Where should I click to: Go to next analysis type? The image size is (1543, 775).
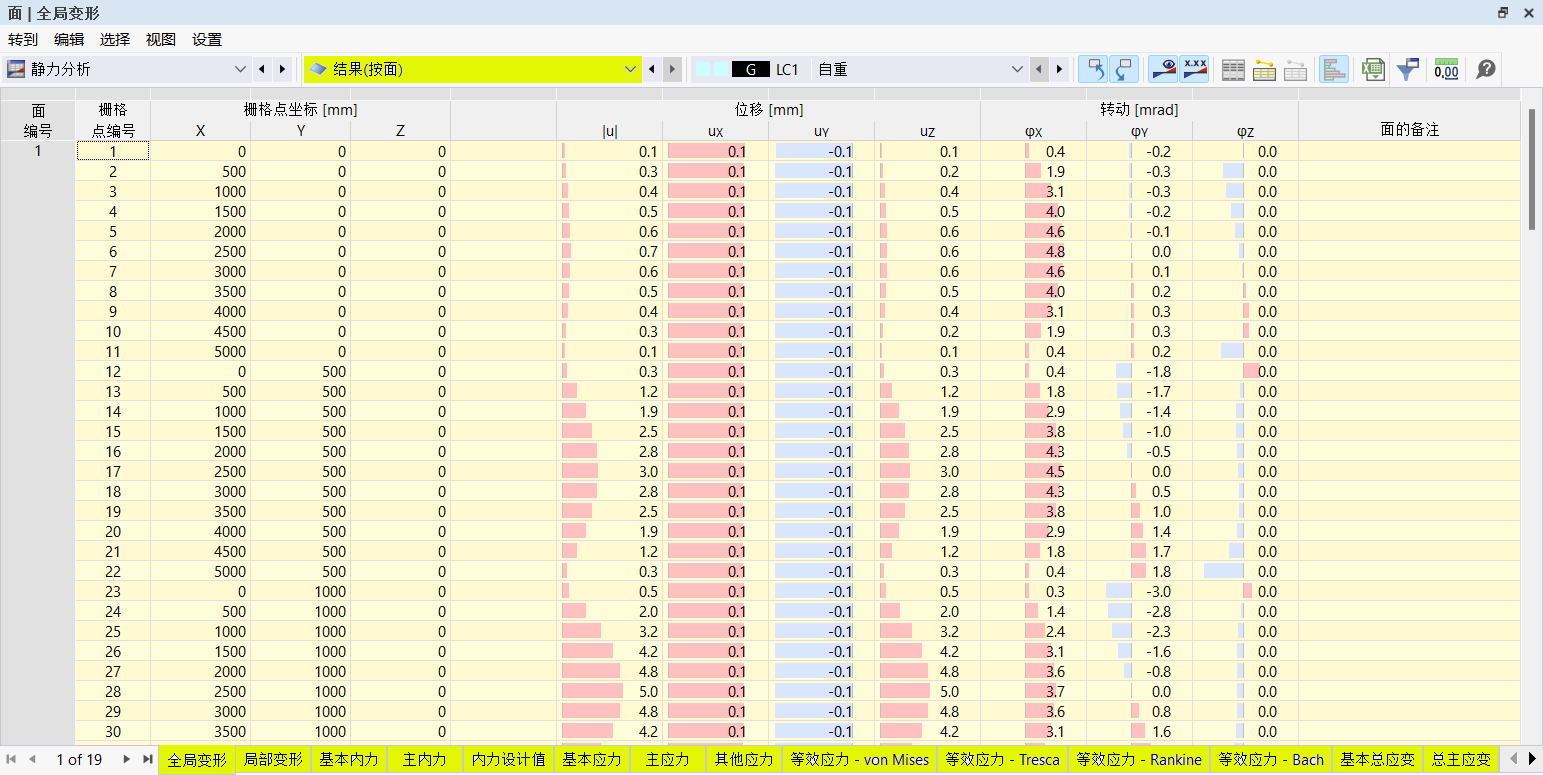click(x=282, y=69)
